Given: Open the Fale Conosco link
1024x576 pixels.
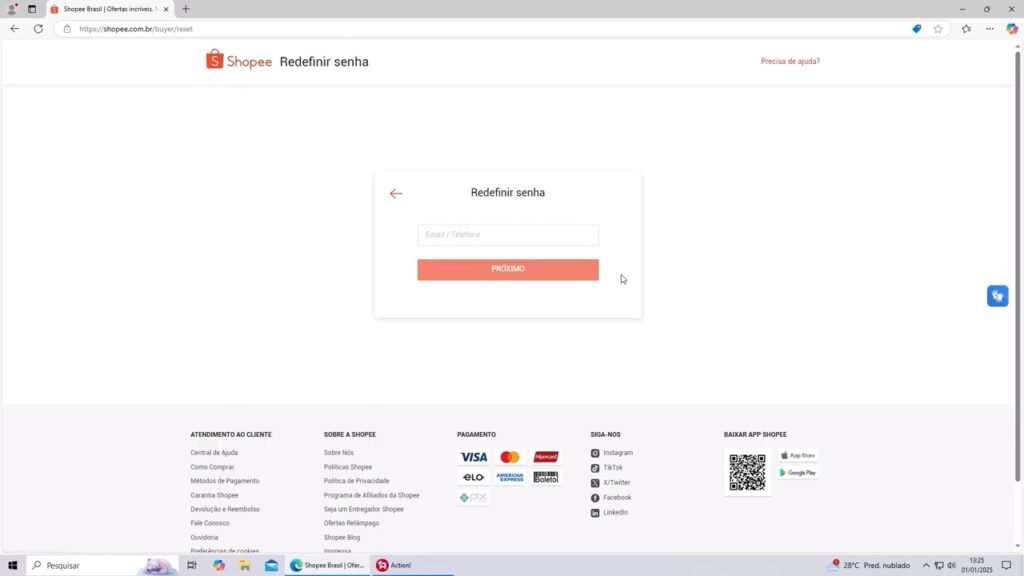Looking at the screenshot, I should (x=210, y=523).
